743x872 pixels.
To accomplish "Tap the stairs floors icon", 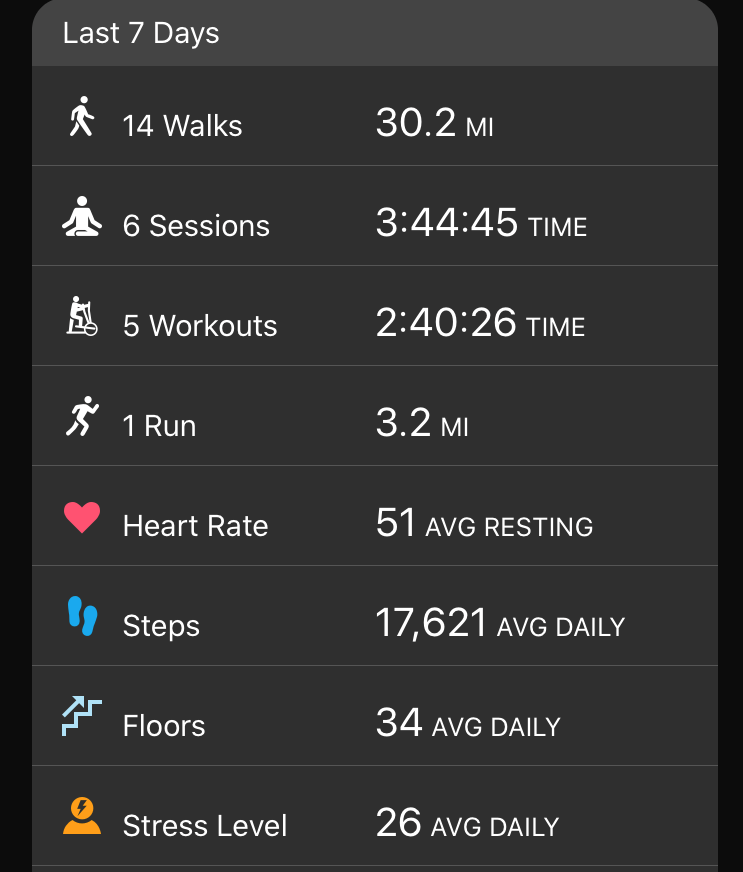I will tap(82, 716).
